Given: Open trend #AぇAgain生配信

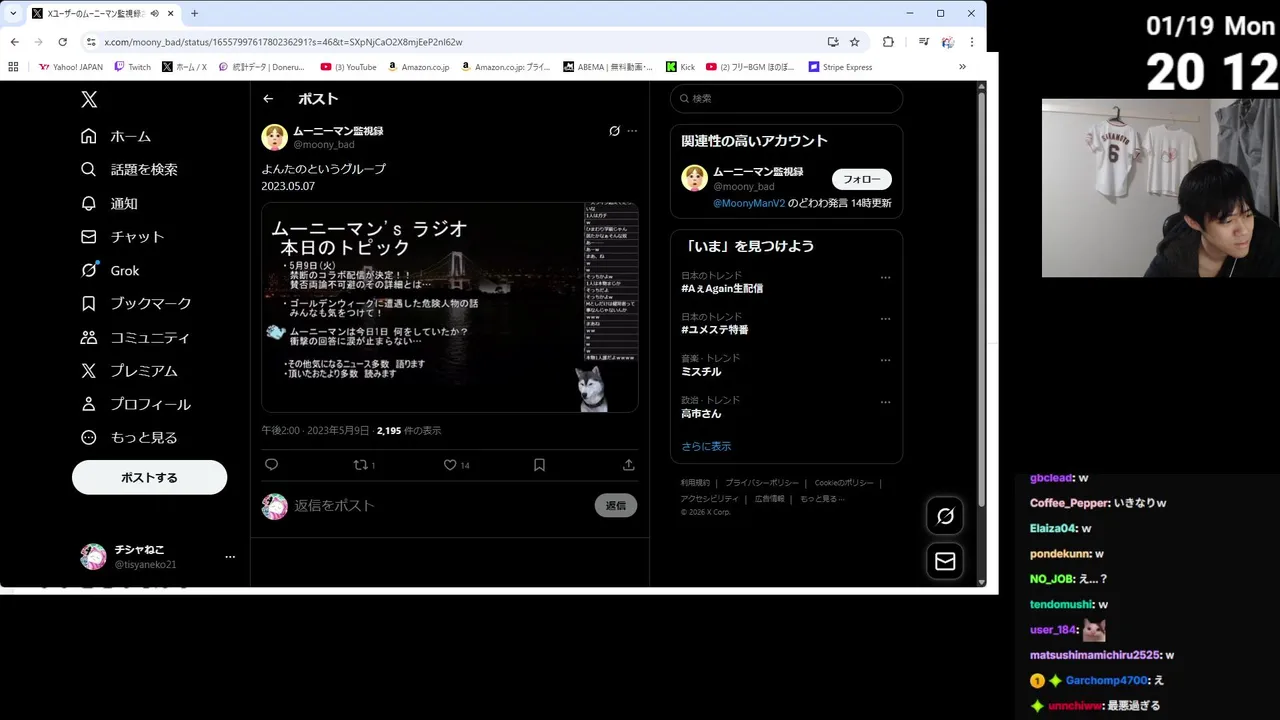Looking at the screenshot, I should [x=722, y=289].
